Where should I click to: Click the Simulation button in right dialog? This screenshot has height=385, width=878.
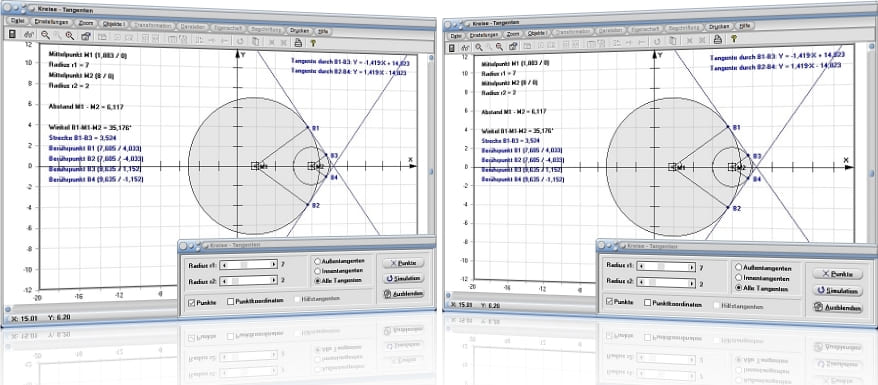838,291
